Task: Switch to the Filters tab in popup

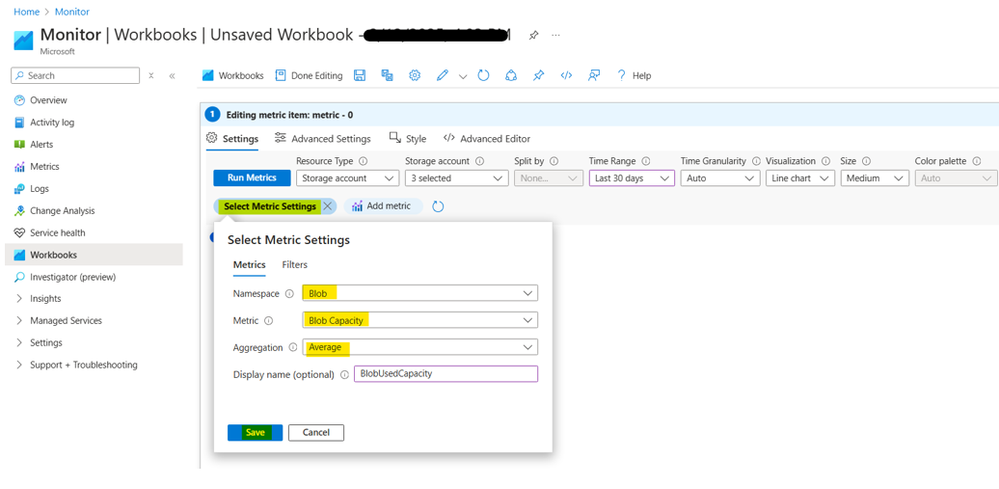Action: (295, 265)
